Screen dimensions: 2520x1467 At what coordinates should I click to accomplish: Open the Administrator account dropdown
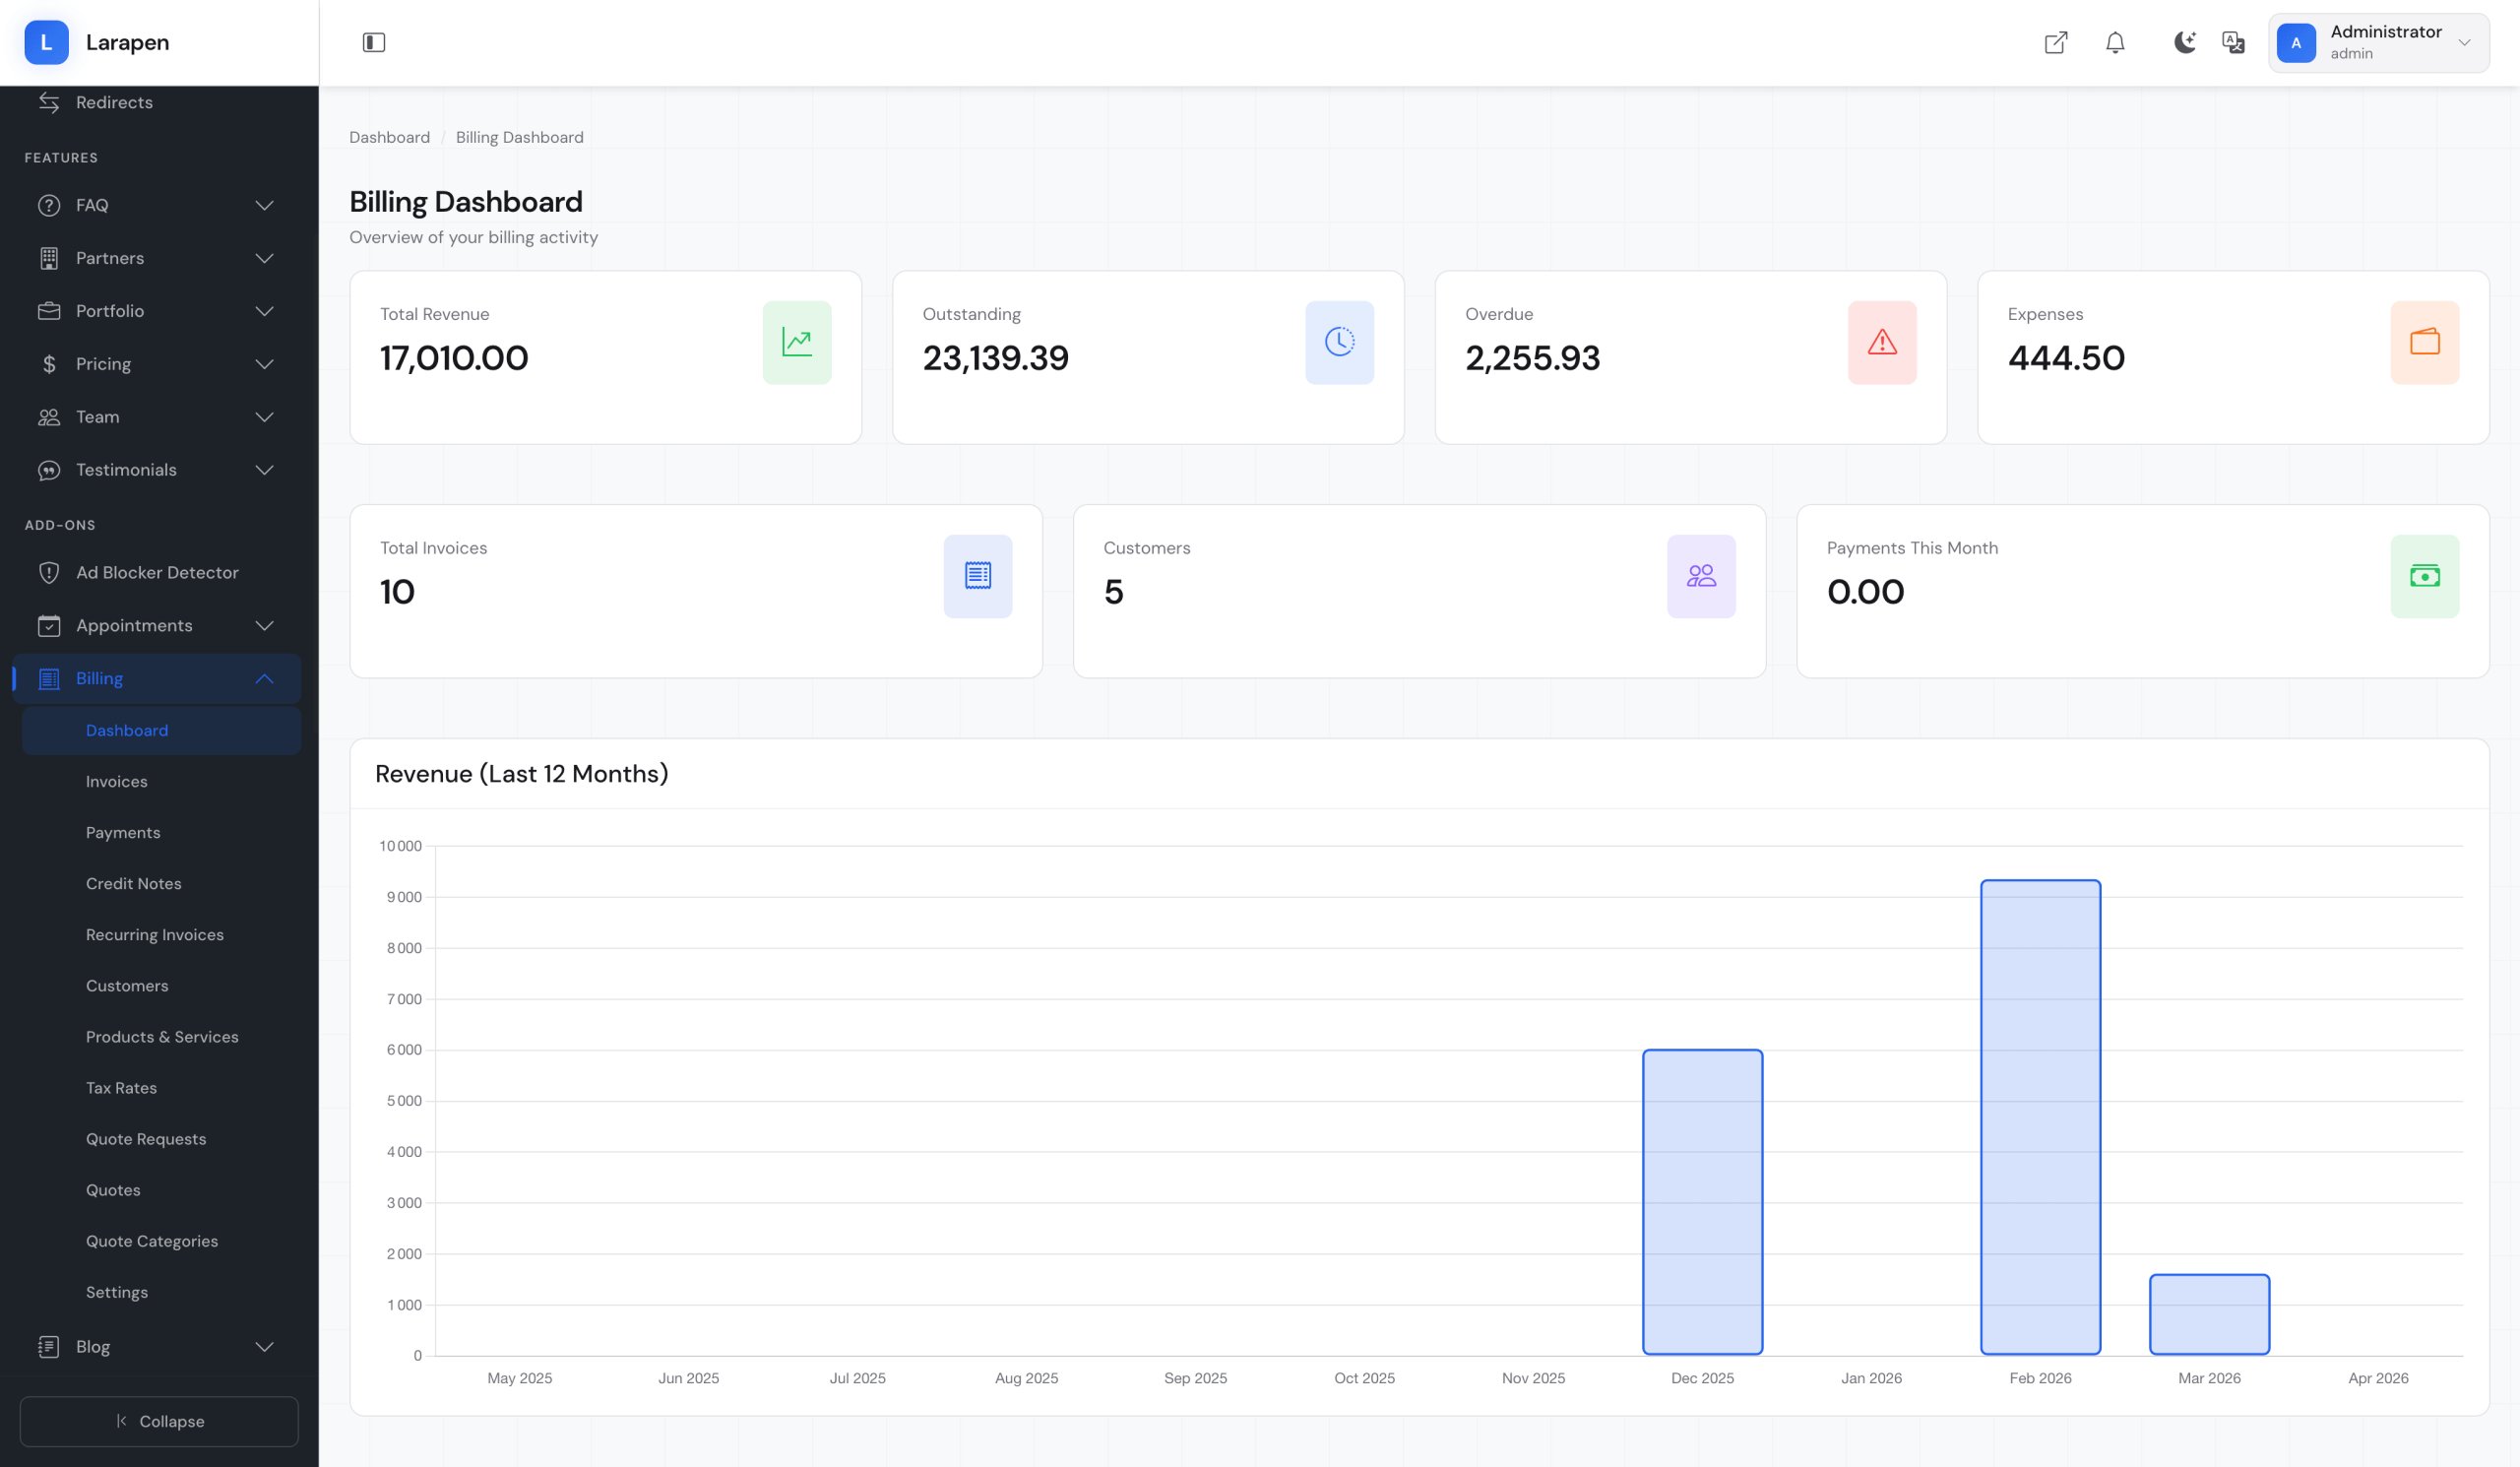[x=2378, y=42]
